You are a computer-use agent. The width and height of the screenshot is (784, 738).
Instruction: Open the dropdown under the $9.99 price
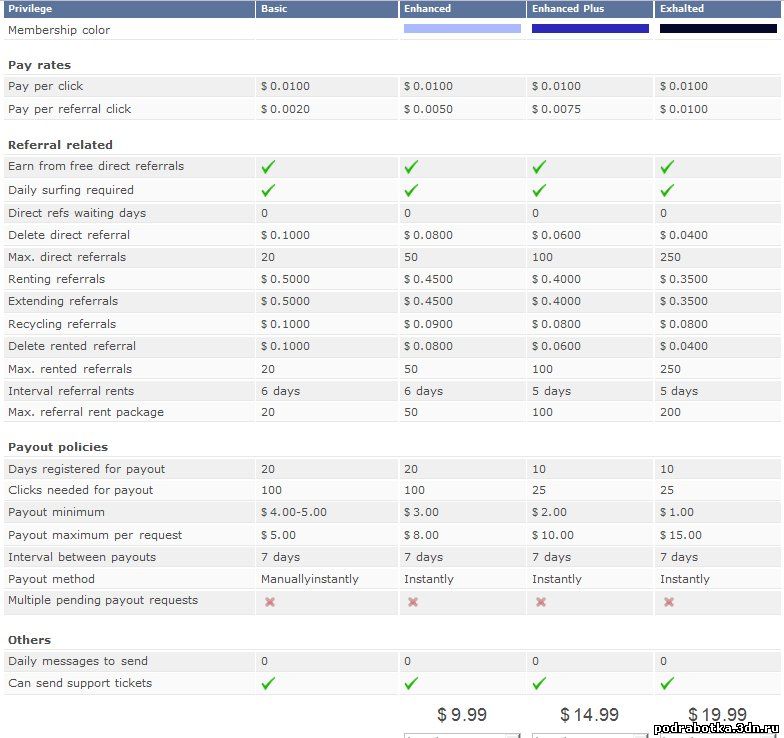coord(462,734)
